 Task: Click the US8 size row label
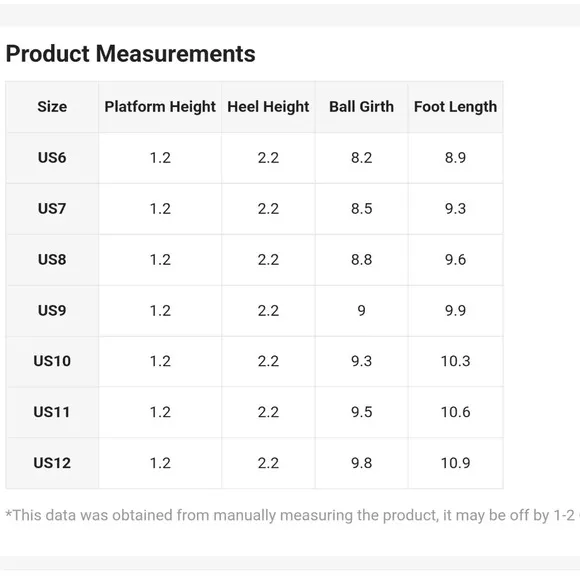(52, 260)
